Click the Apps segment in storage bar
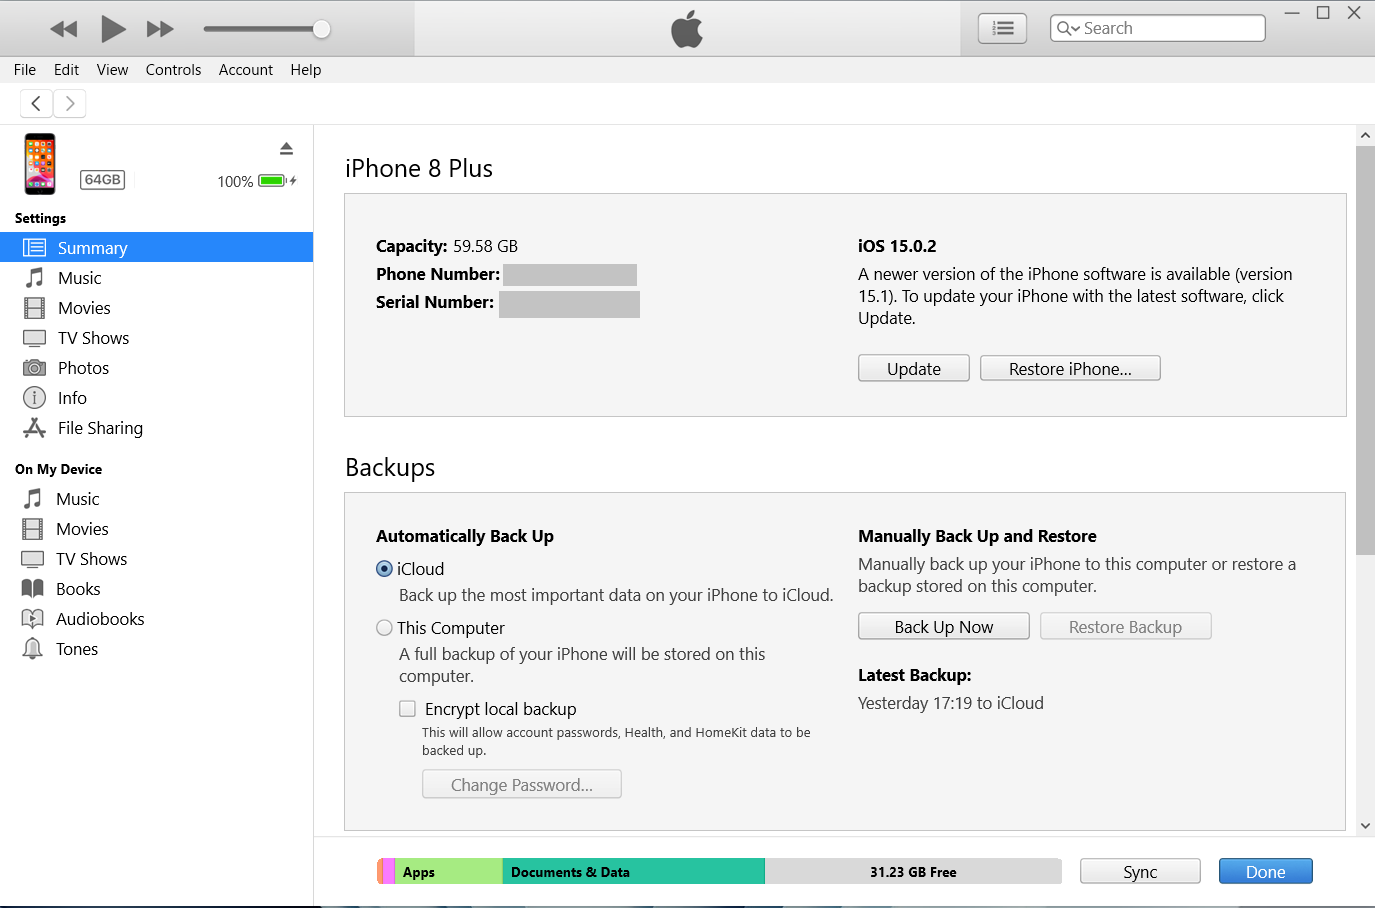This screenshot has height=908, width=1375. tap(449, 871)
